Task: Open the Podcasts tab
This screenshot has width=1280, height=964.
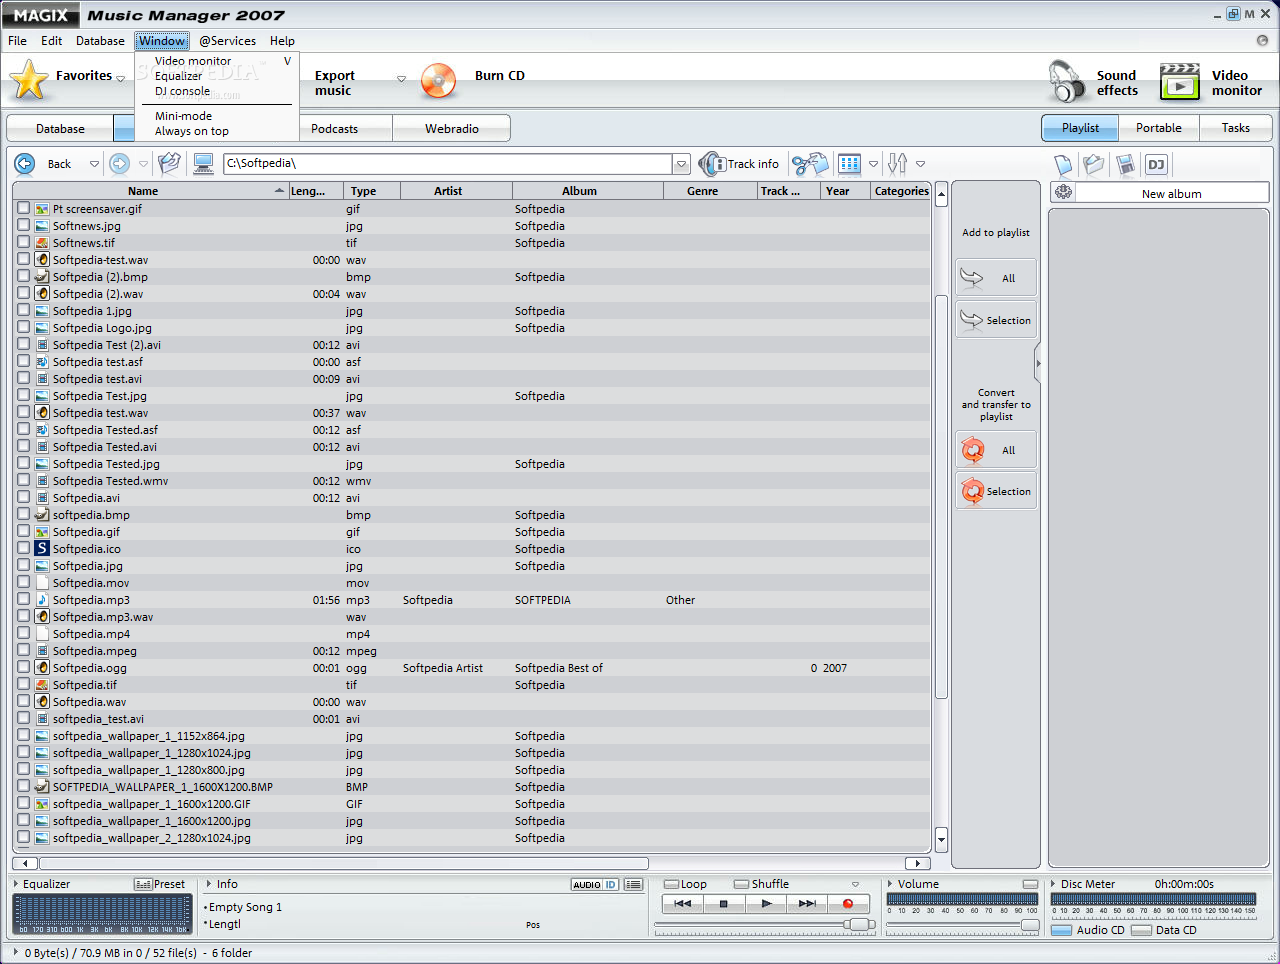Action: pyautogui.click(x=334, y=129)
